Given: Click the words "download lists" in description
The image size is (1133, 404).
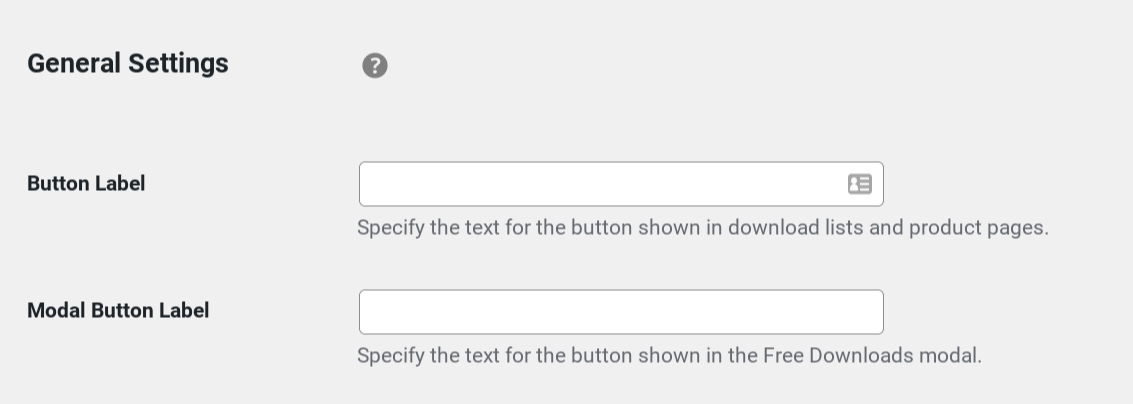Looking at the screenshot, I should click(795, 228).
